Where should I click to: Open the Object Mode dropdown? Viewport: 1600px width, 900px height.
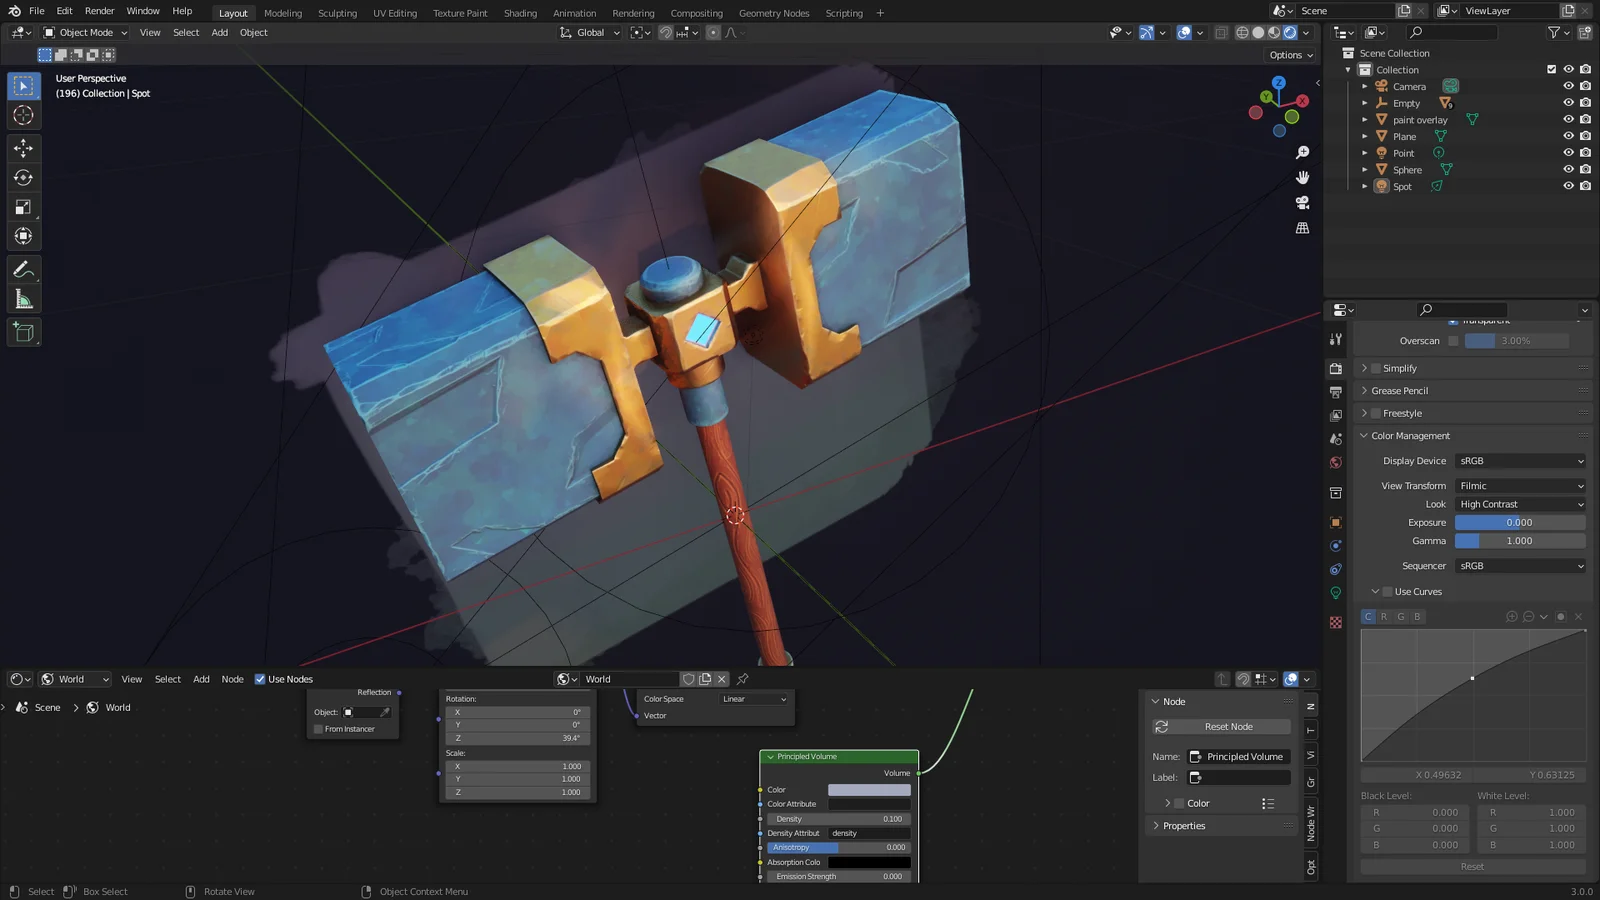(85, 32)
